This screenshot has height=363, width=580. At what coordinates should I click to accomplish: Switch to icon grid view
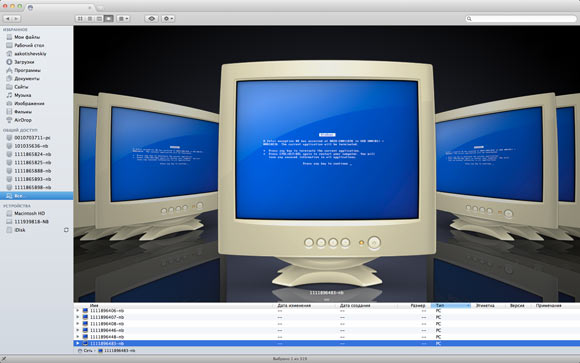pyautogui.click(x=80, y=19)
